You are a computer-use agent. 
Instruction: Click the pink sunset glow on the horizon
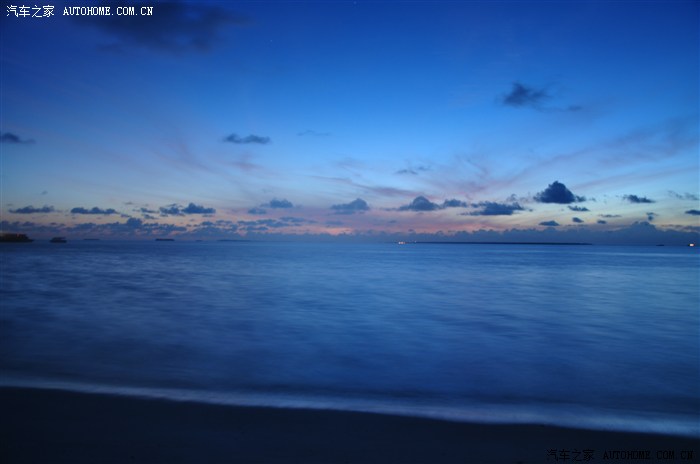(x=330, y=229)
